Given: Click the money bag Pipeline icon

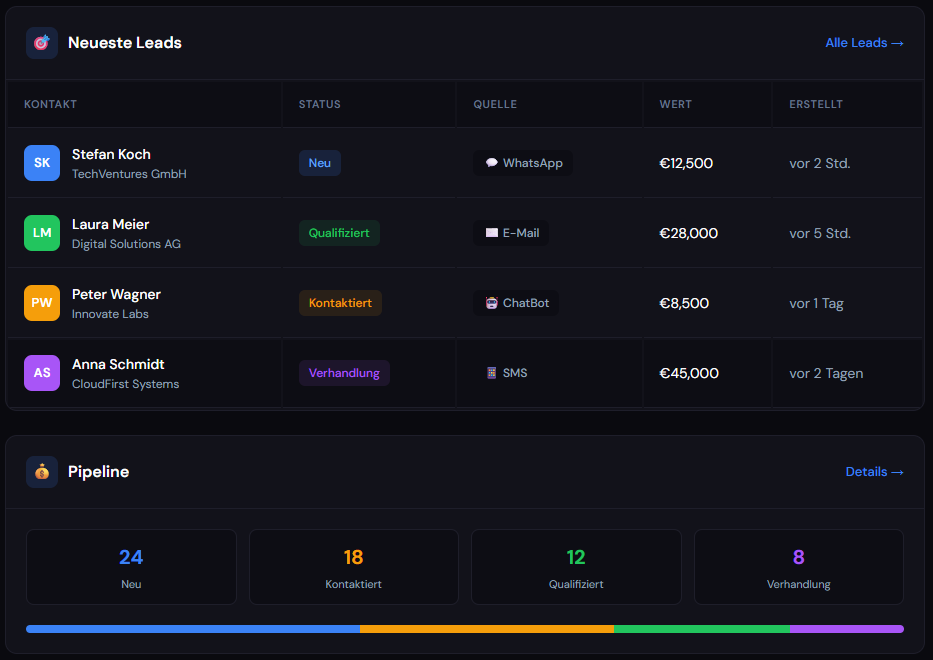Looking at the screenshot, I should (x=42, y=472).
